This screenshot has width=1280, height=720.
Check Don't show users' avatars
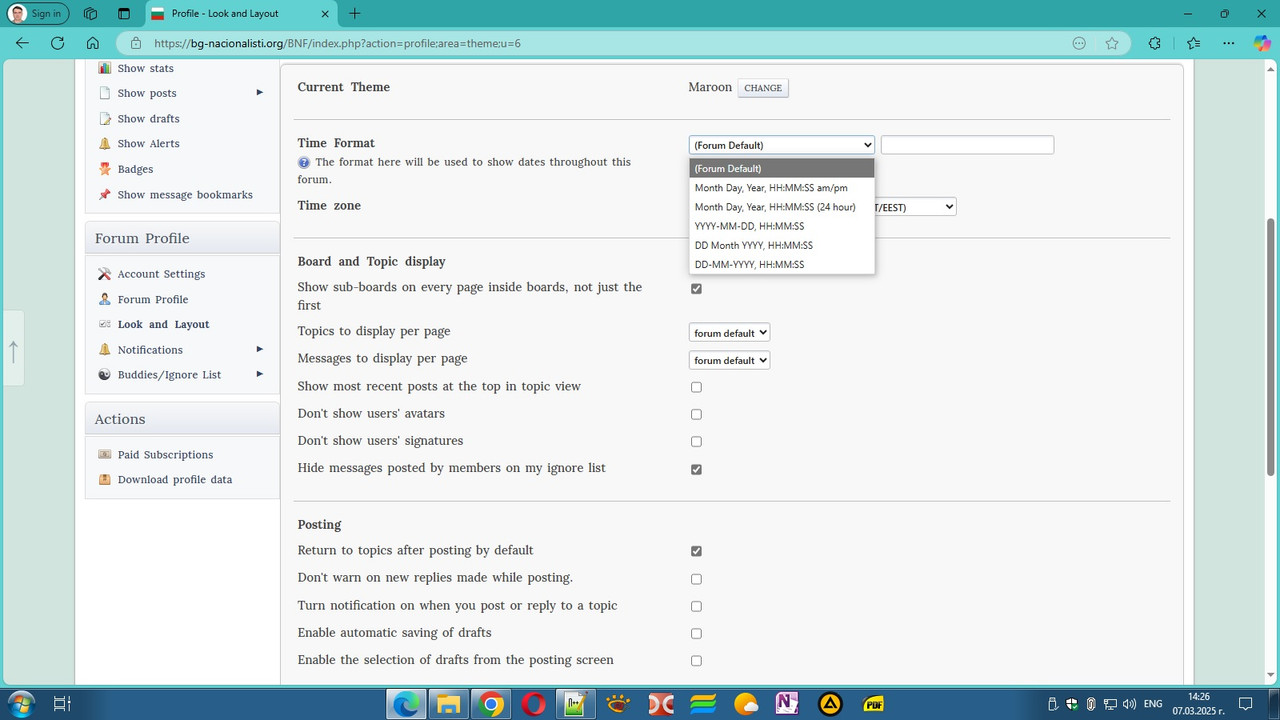(x=696, y=414)
